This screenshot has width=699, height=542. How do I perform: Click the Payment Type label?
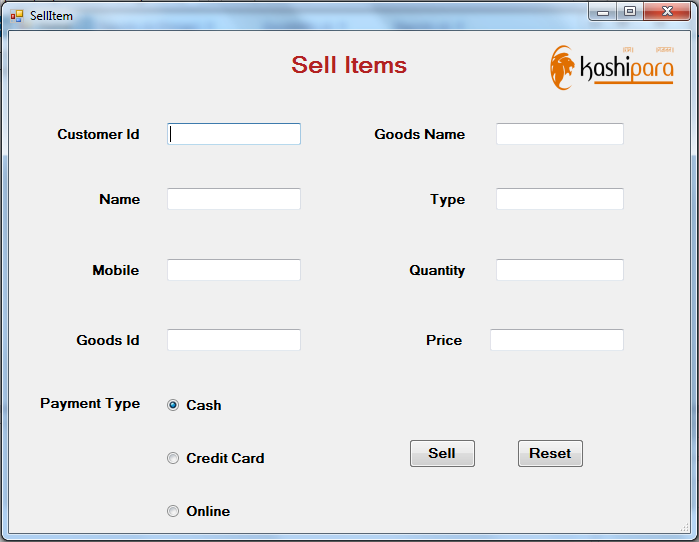click(90, 403)
